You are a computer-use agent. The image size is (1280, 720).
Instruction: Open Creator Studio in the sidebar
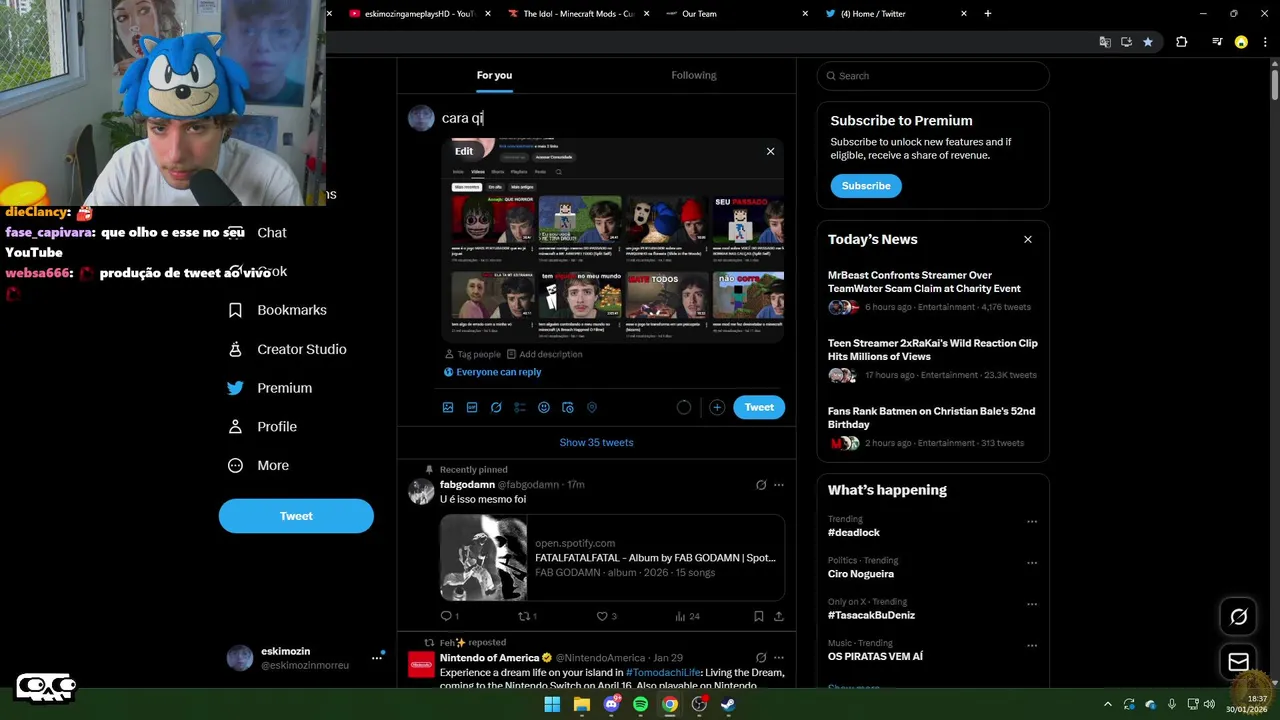pos(287,349)
